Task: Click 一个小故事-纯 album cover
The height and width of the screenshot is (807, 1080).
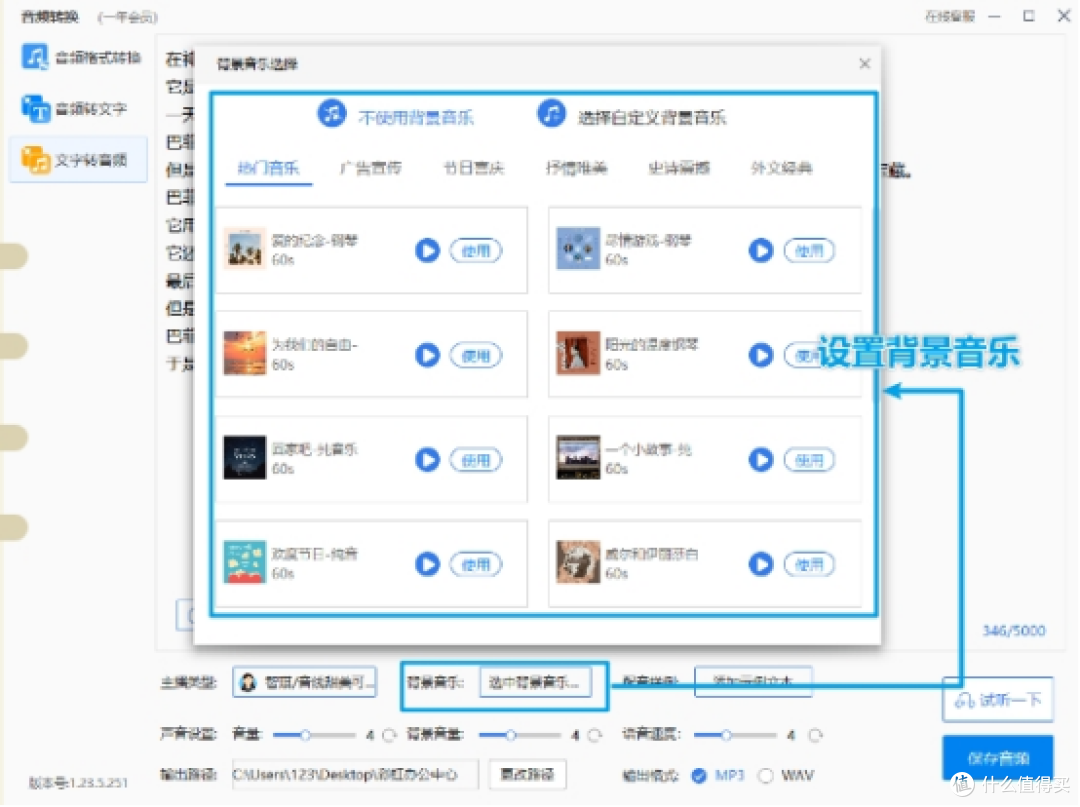Action: [x=578, y=457]
